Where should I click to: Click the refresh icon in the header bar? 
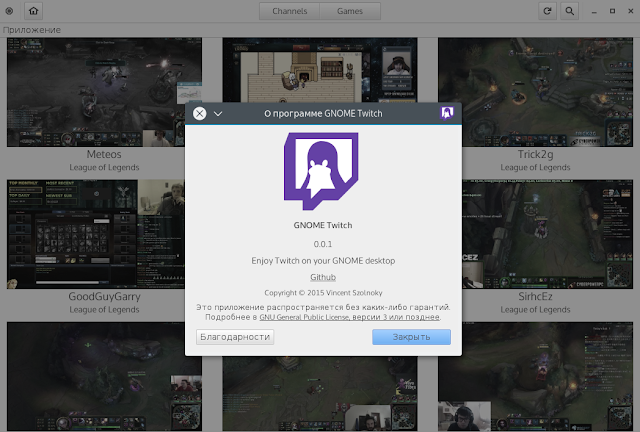coord(547,11)
